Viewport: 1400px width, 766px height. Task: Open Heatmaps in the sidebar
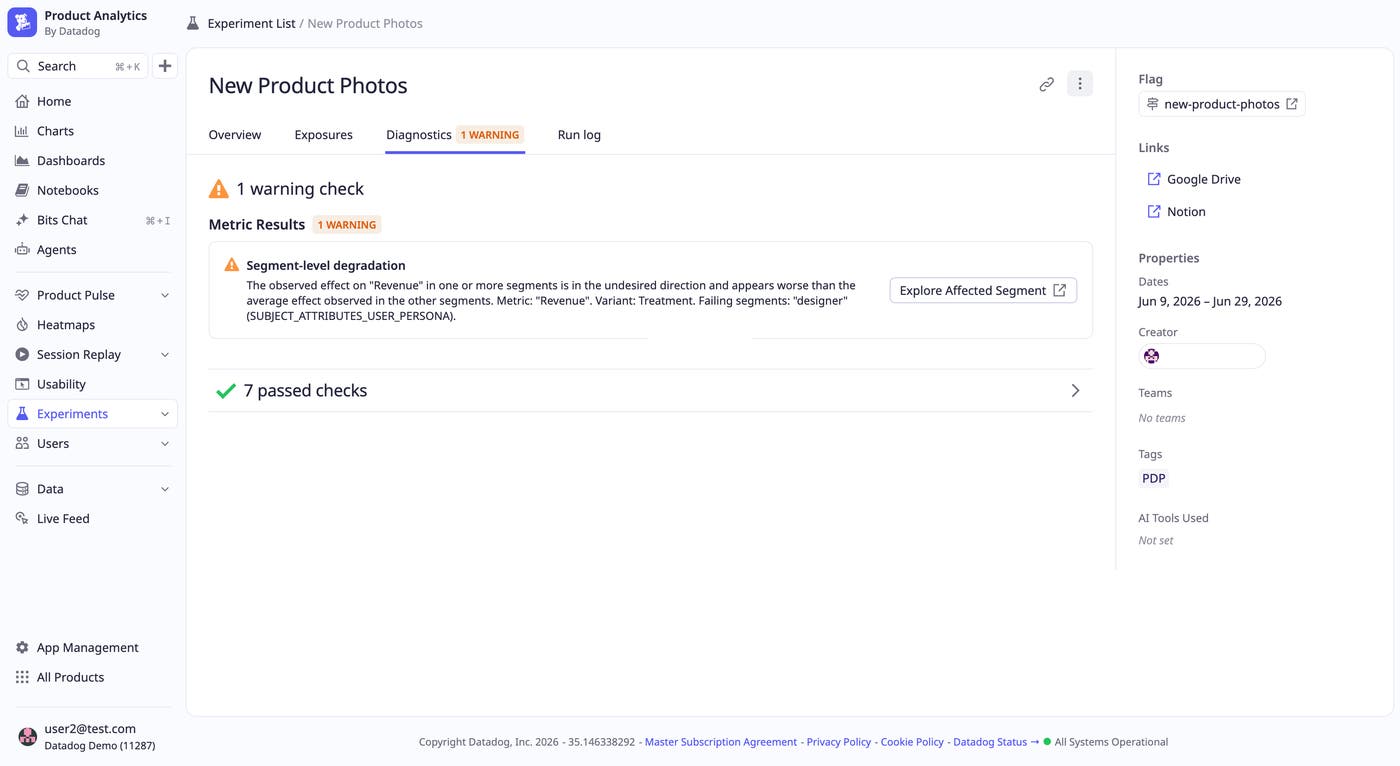pos(92,325)
